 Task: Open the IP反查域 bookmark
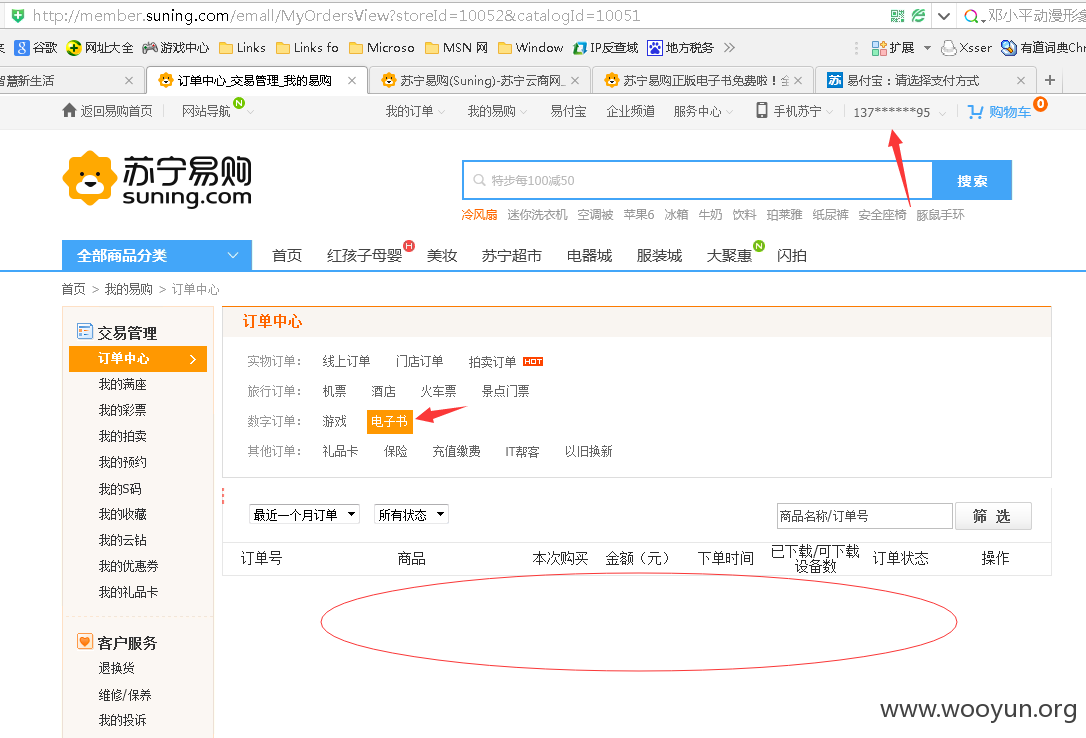coord(605,48)
